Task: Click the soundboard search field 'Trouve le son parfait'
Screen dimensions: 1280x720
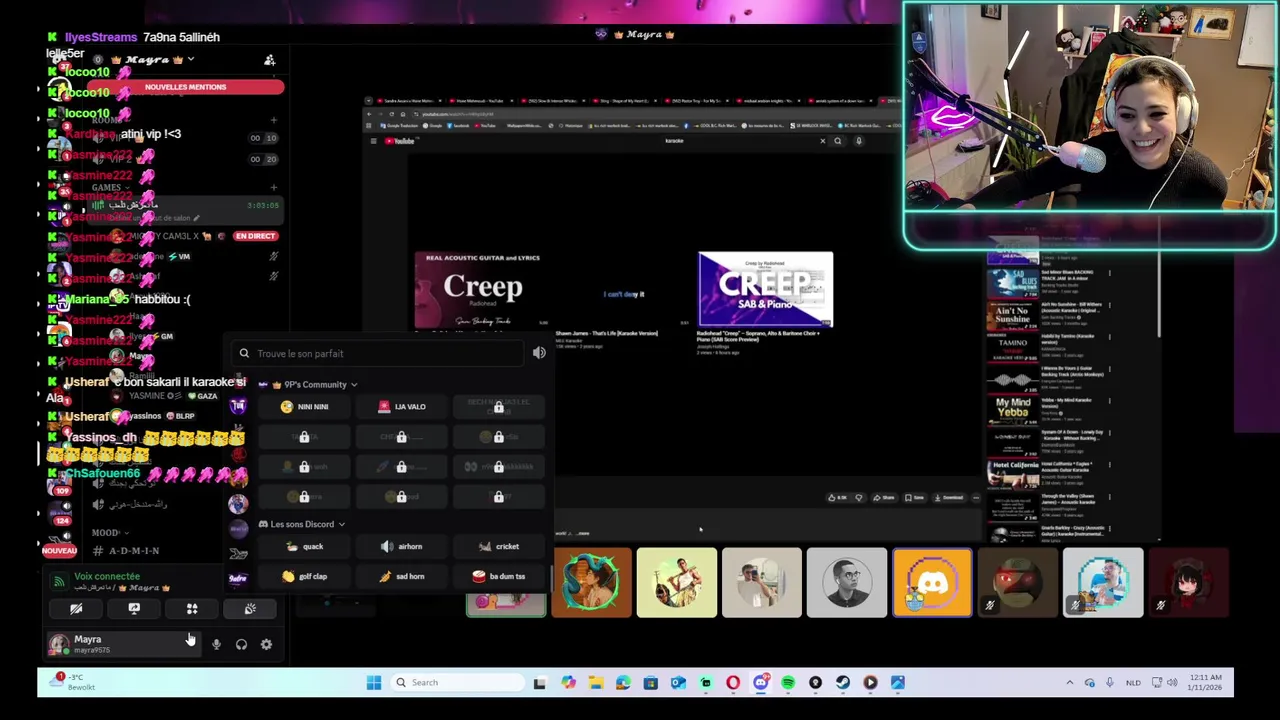Action: [x=378, y=353]
